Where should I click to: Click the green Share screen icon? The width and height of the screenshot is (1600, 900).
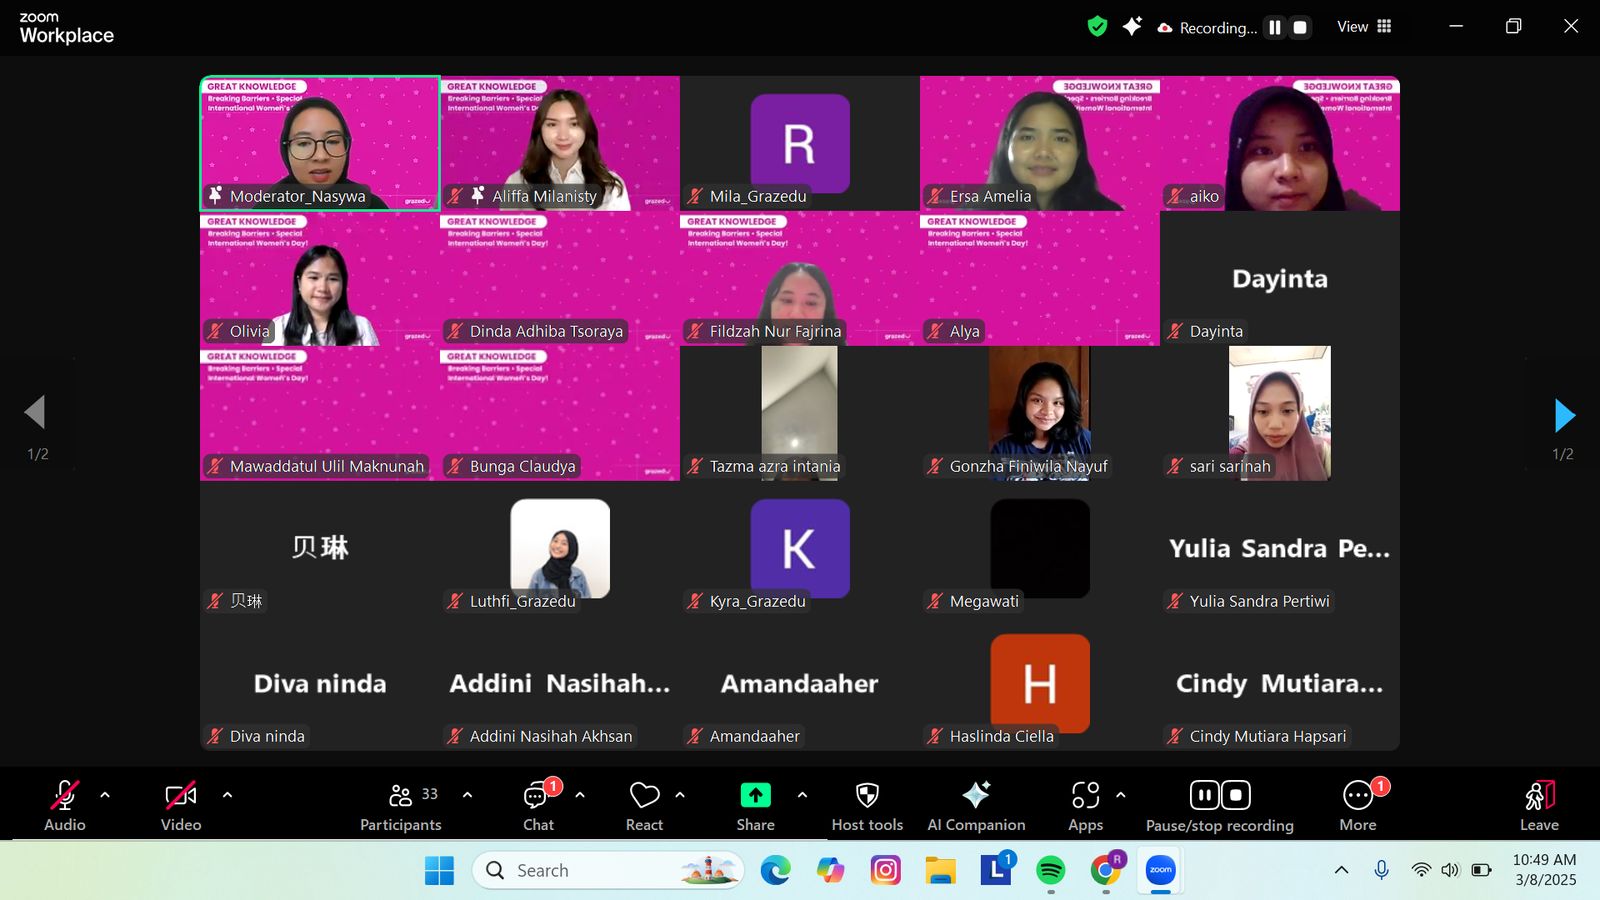pyautogui.click(x=755, y=796)
